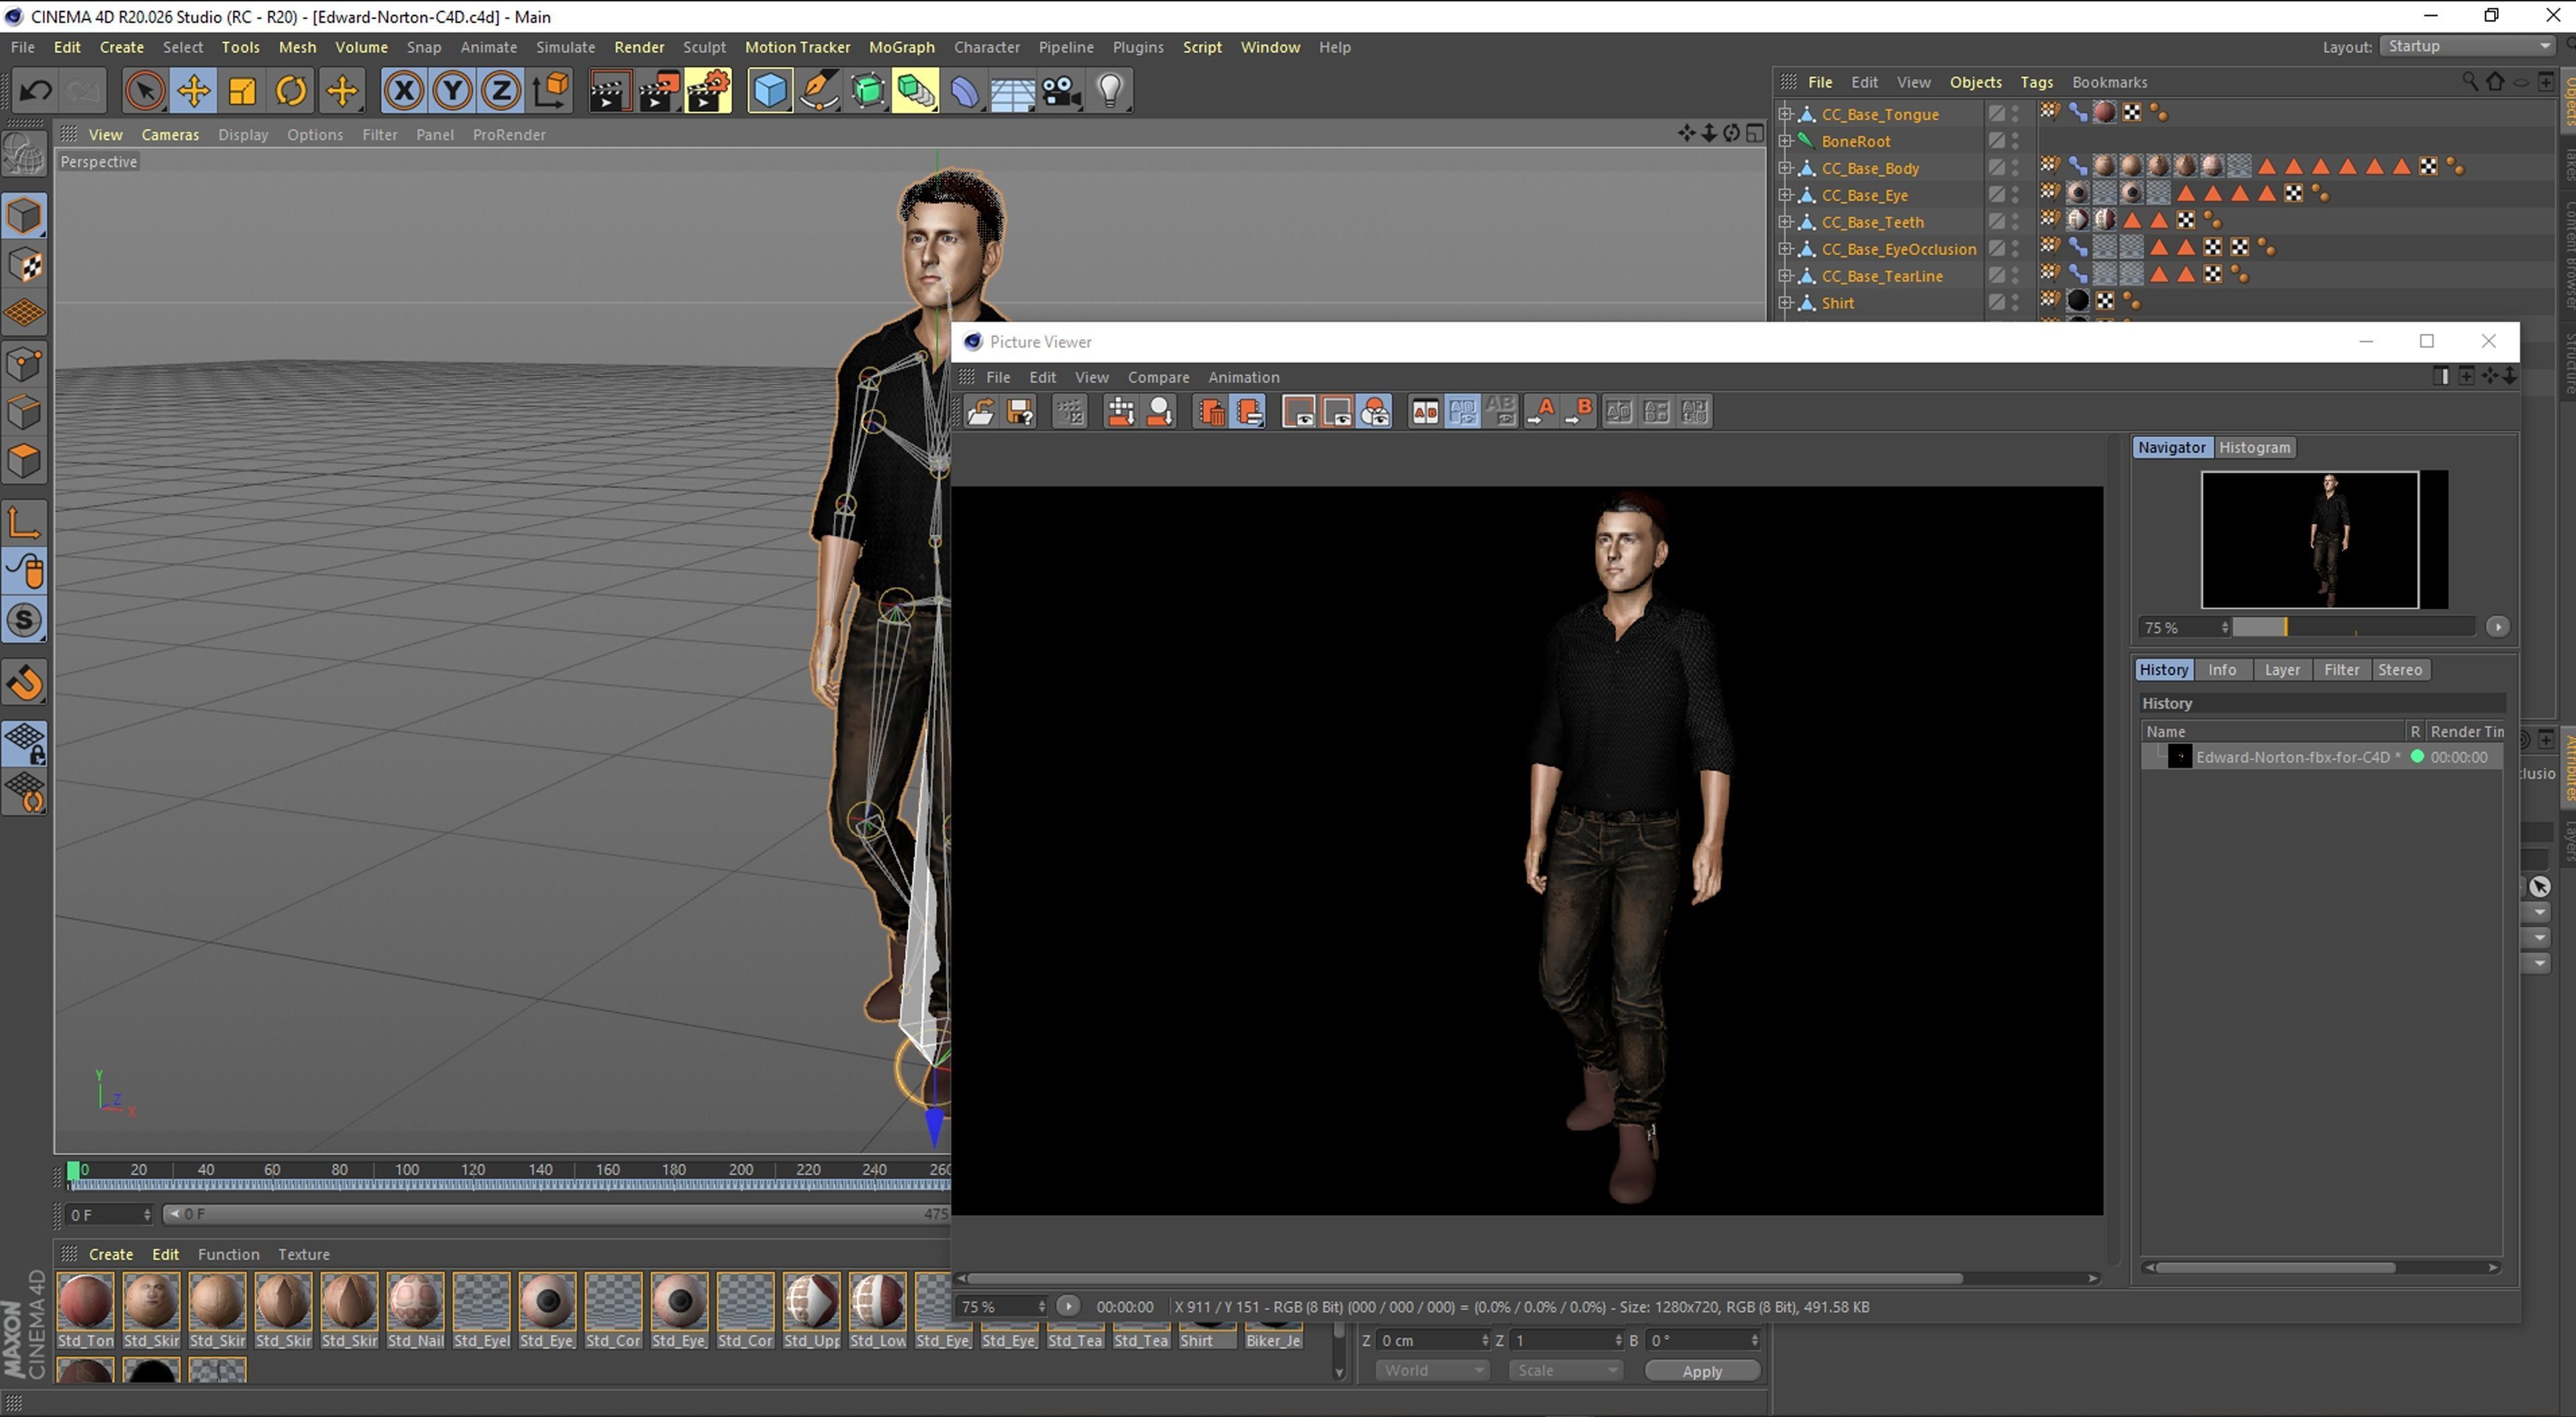Viewport: 2576px width, 1417px height.
Task: Click the Save Image icon in Picture Viewer
Action: tap(1020, 412)
